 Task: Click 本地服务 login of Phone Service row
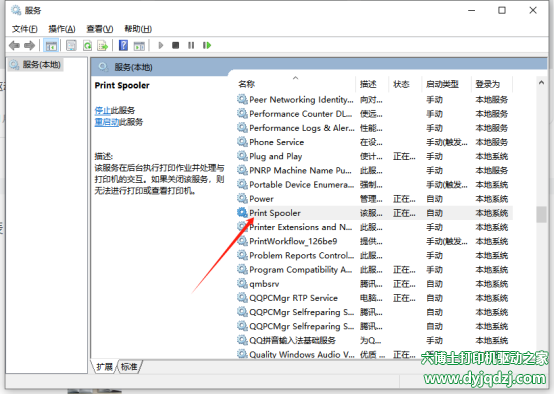491,142
